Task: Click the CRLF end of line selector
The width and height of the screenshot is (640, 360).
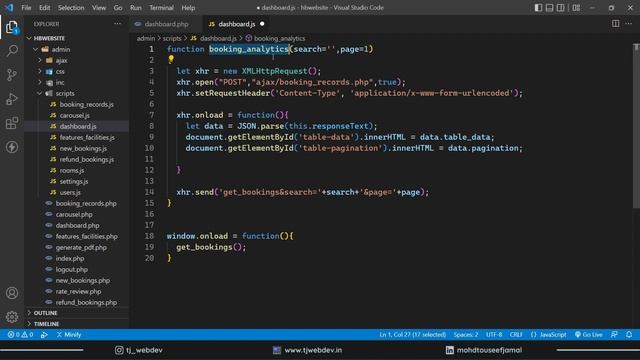Action: coord(516,335)
